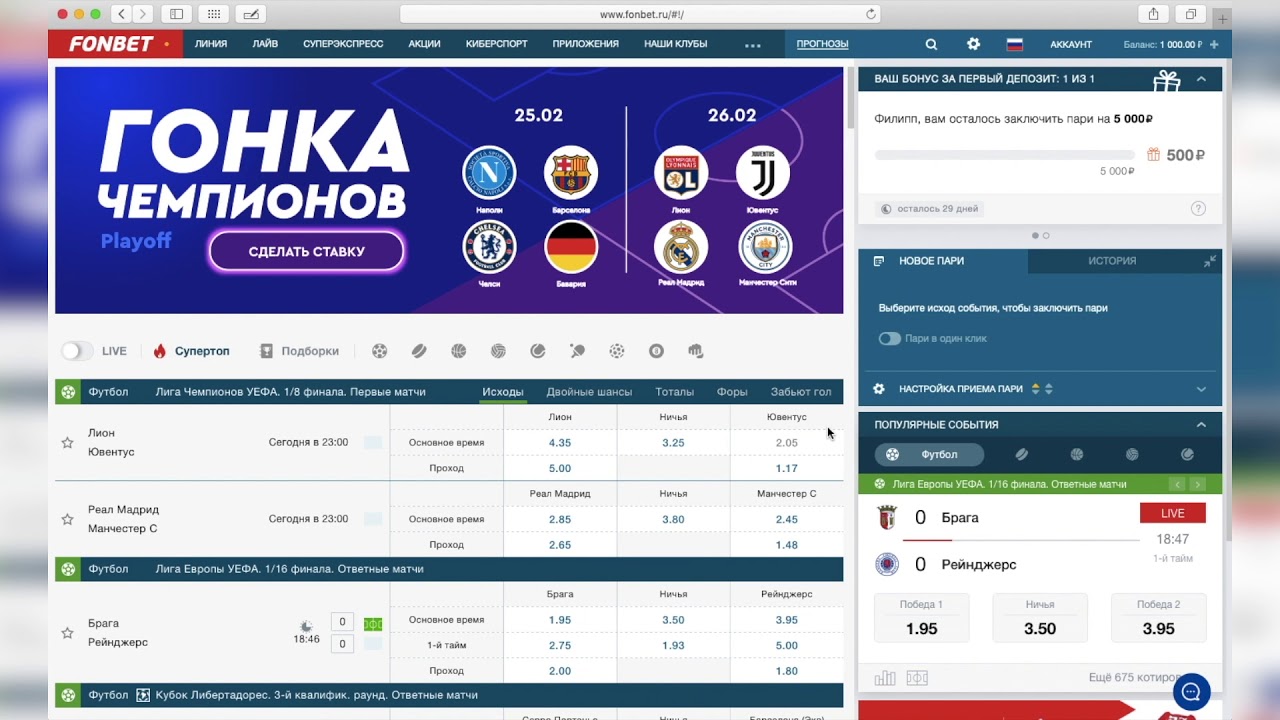
Task: Click second bonus carousel dot
Action: 1046,236
